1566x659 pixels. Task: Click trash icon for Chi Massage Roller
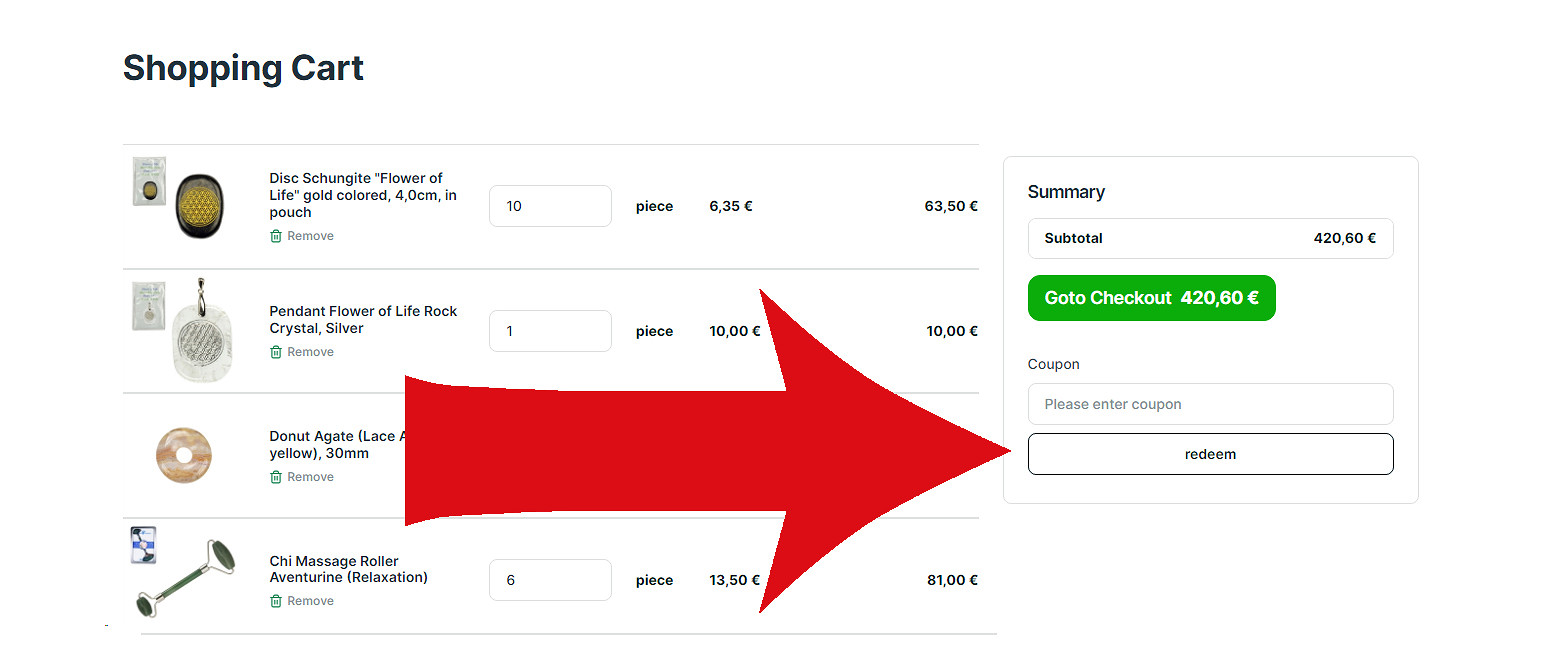[276, 601]
